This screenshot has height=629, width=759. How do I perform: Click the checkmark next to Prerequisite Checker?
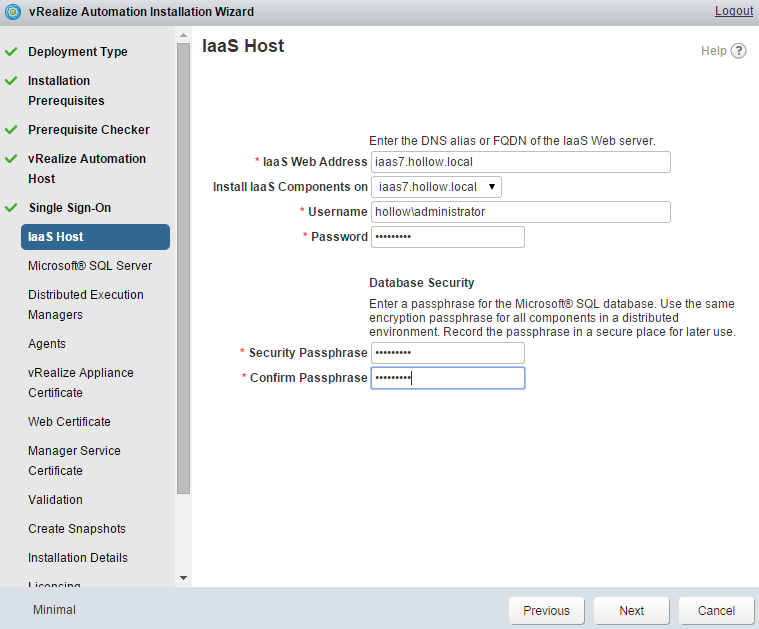(x=11, y=130)
